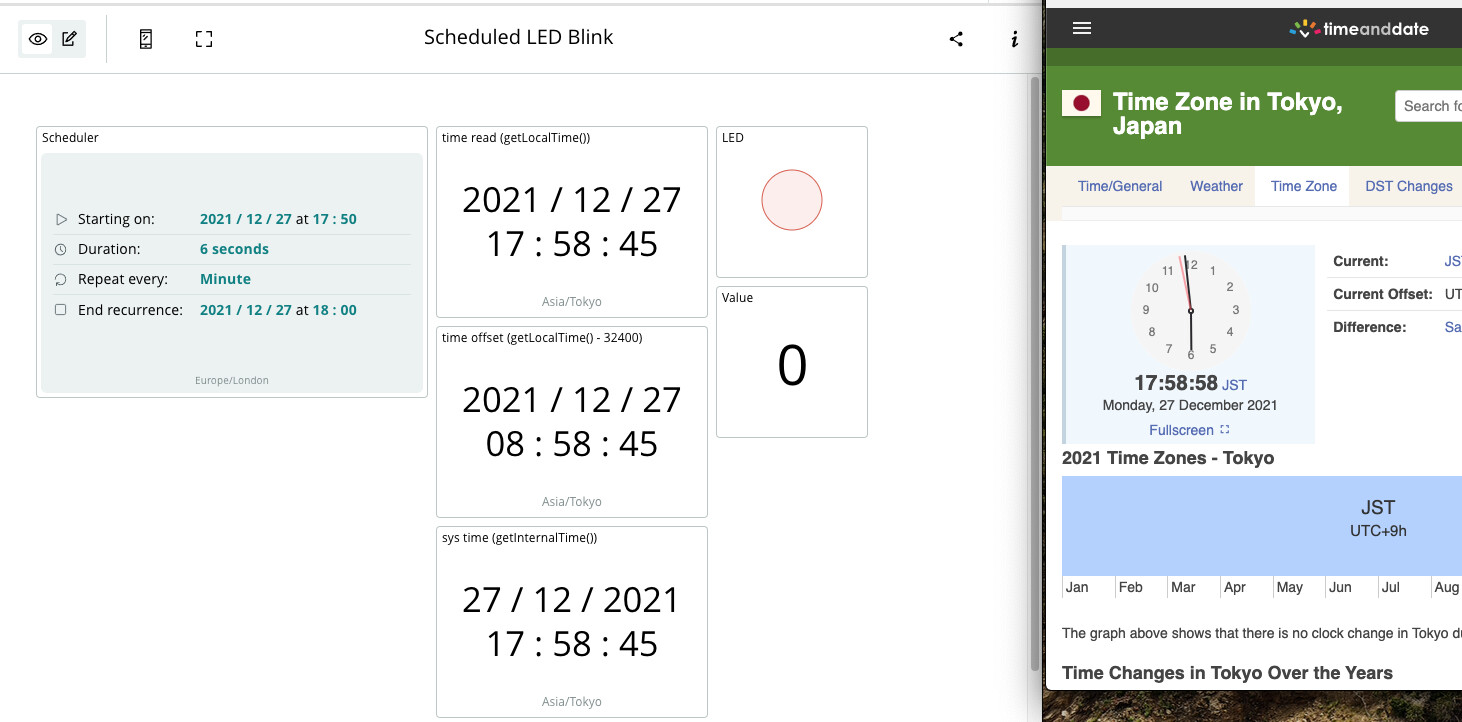Image resolution: width=1462 pixels, height=722 pixels.
Task: Open mobile layout phone icon
Action: [146, 39]
